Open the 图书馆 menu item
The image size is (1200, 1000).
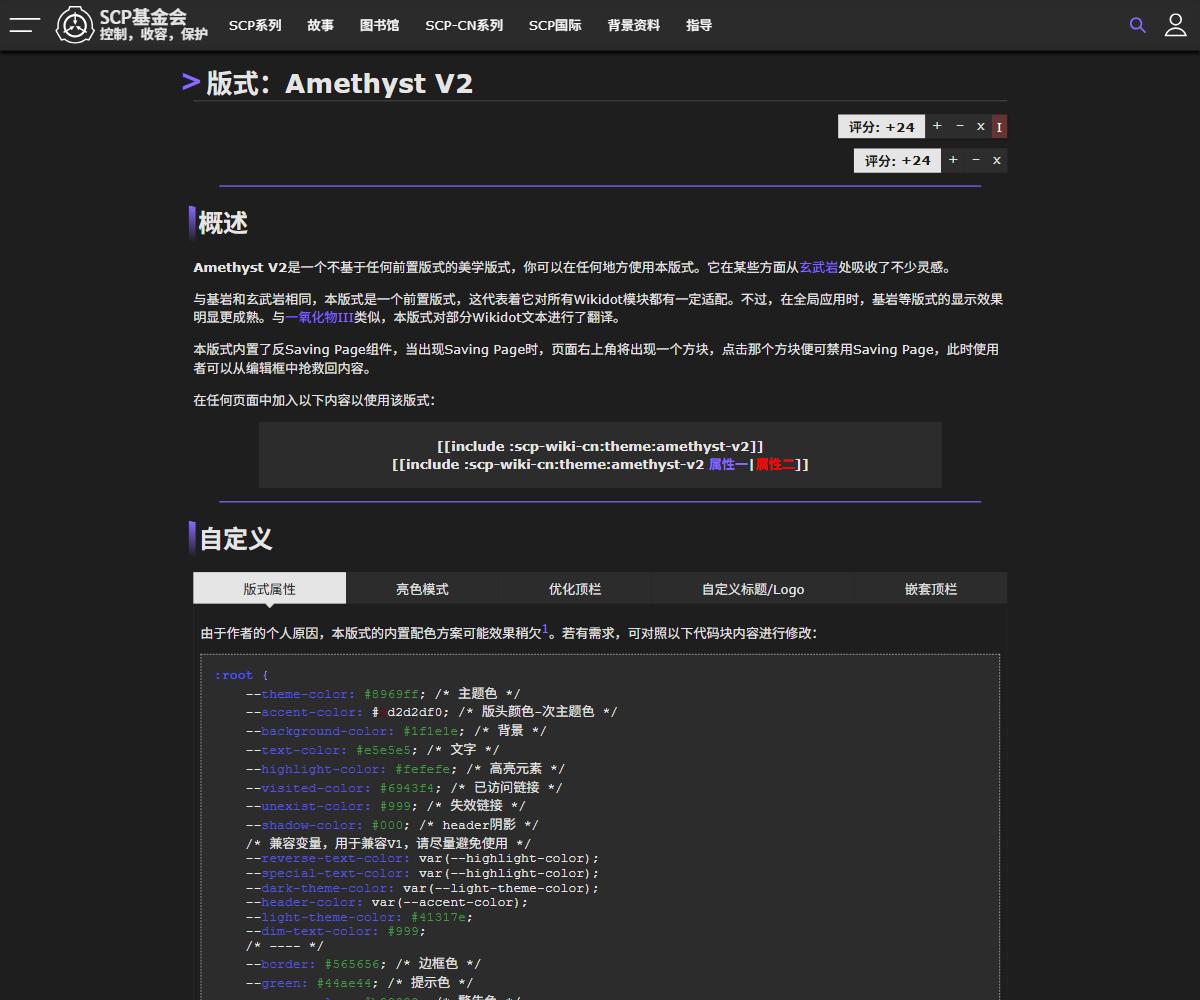click(x=379, y=25)
